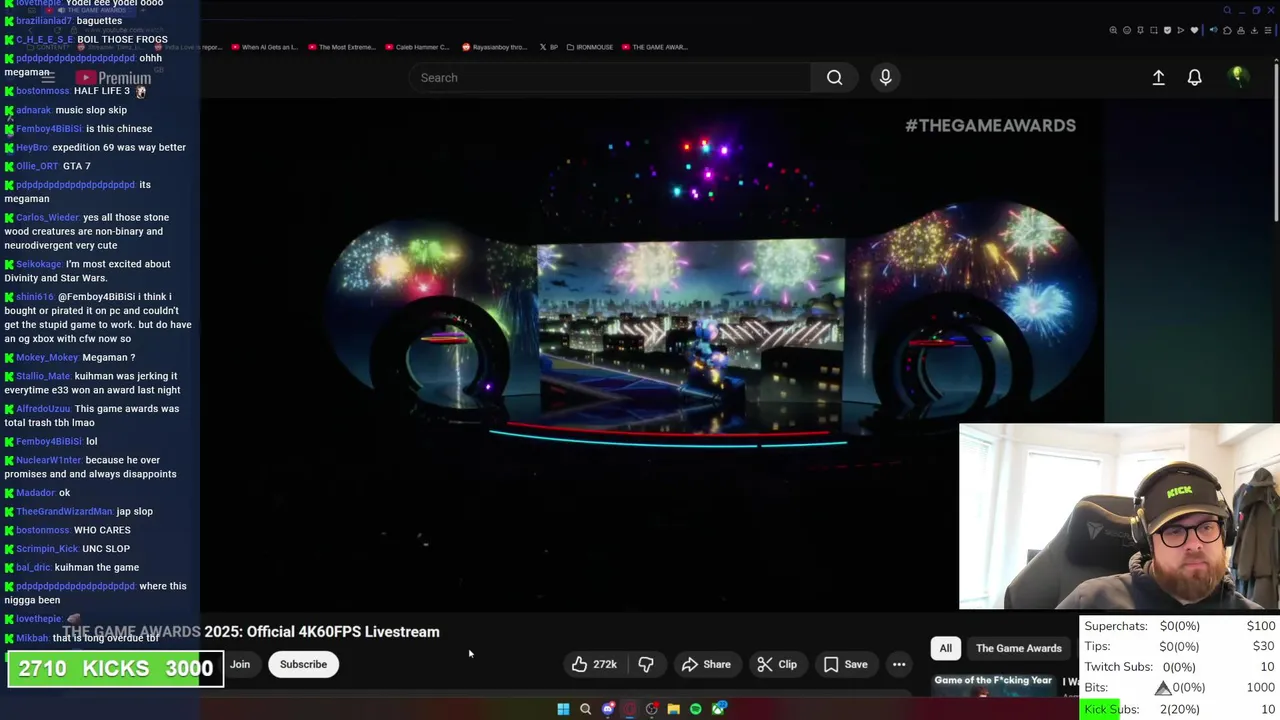Open the more actions three-dot button
The height and width of the screenshot is (720, 1280).
tap(899, 664)
